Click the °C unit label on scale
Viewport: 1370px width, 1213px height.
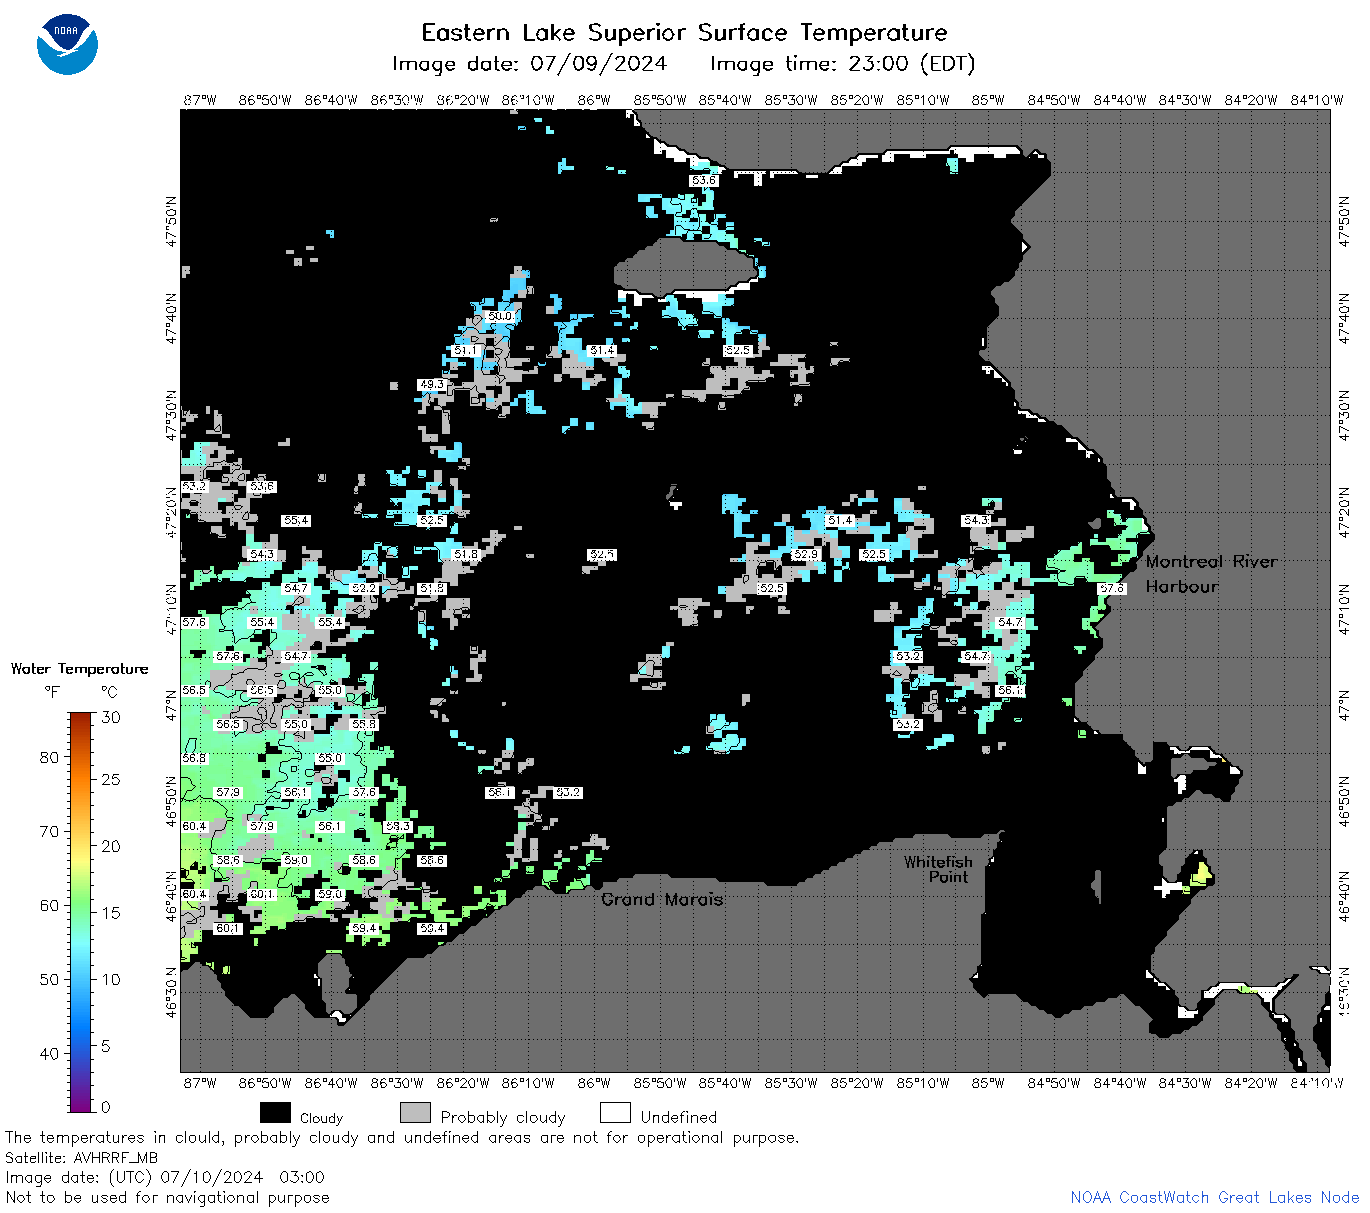(108, 692)
